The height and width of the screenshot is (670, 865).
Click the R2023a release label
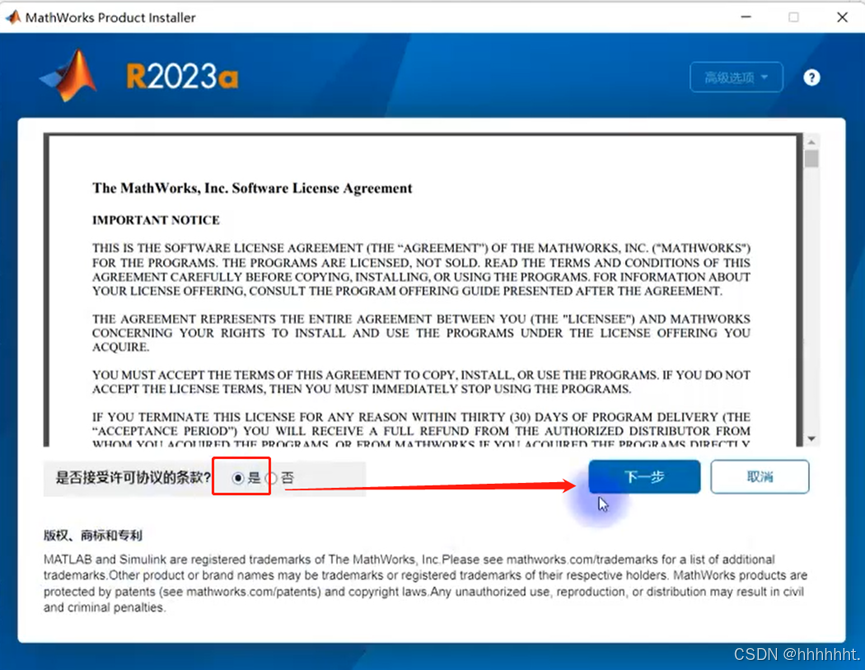(183, 76)
